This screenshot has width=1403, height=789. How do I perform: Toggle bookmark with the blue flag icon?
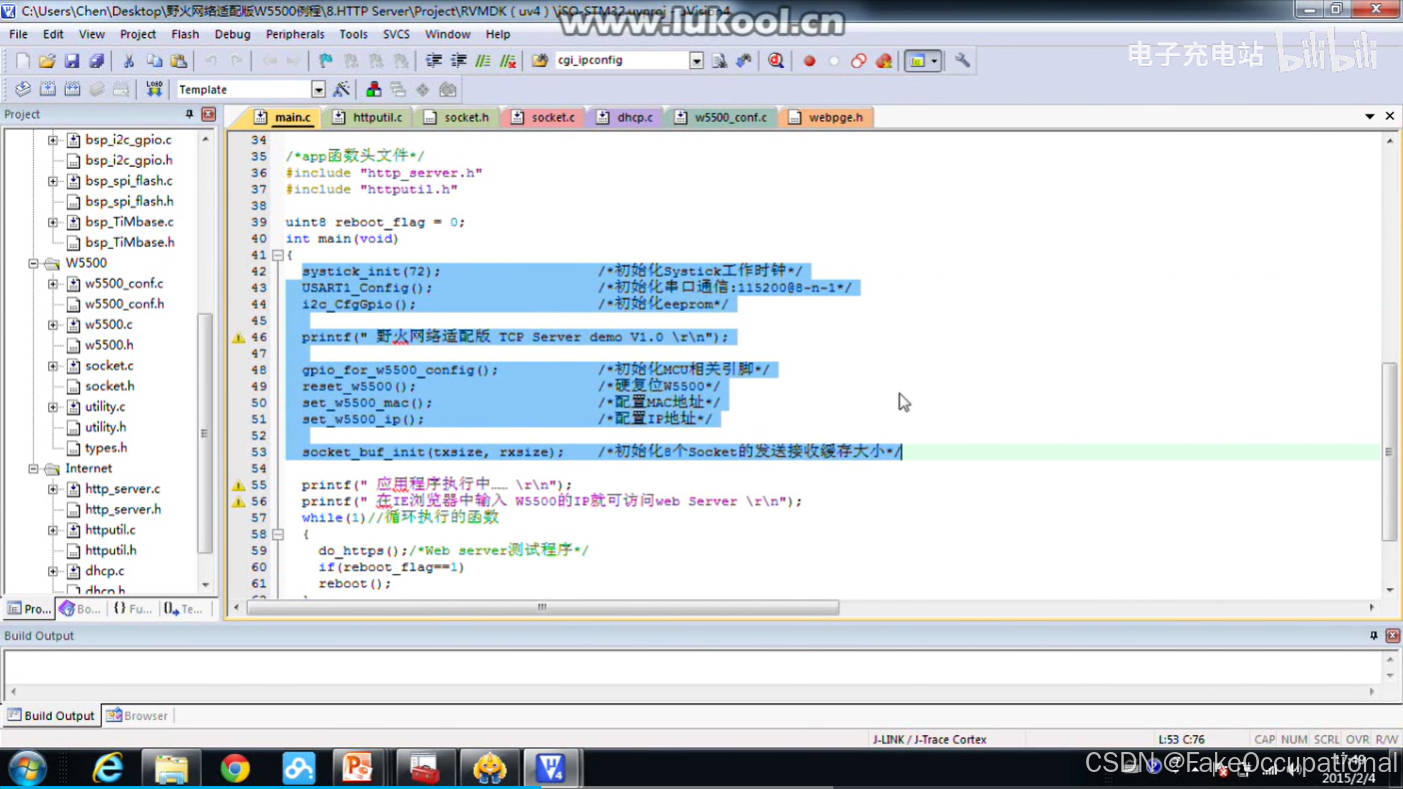[x=326, y=61]
